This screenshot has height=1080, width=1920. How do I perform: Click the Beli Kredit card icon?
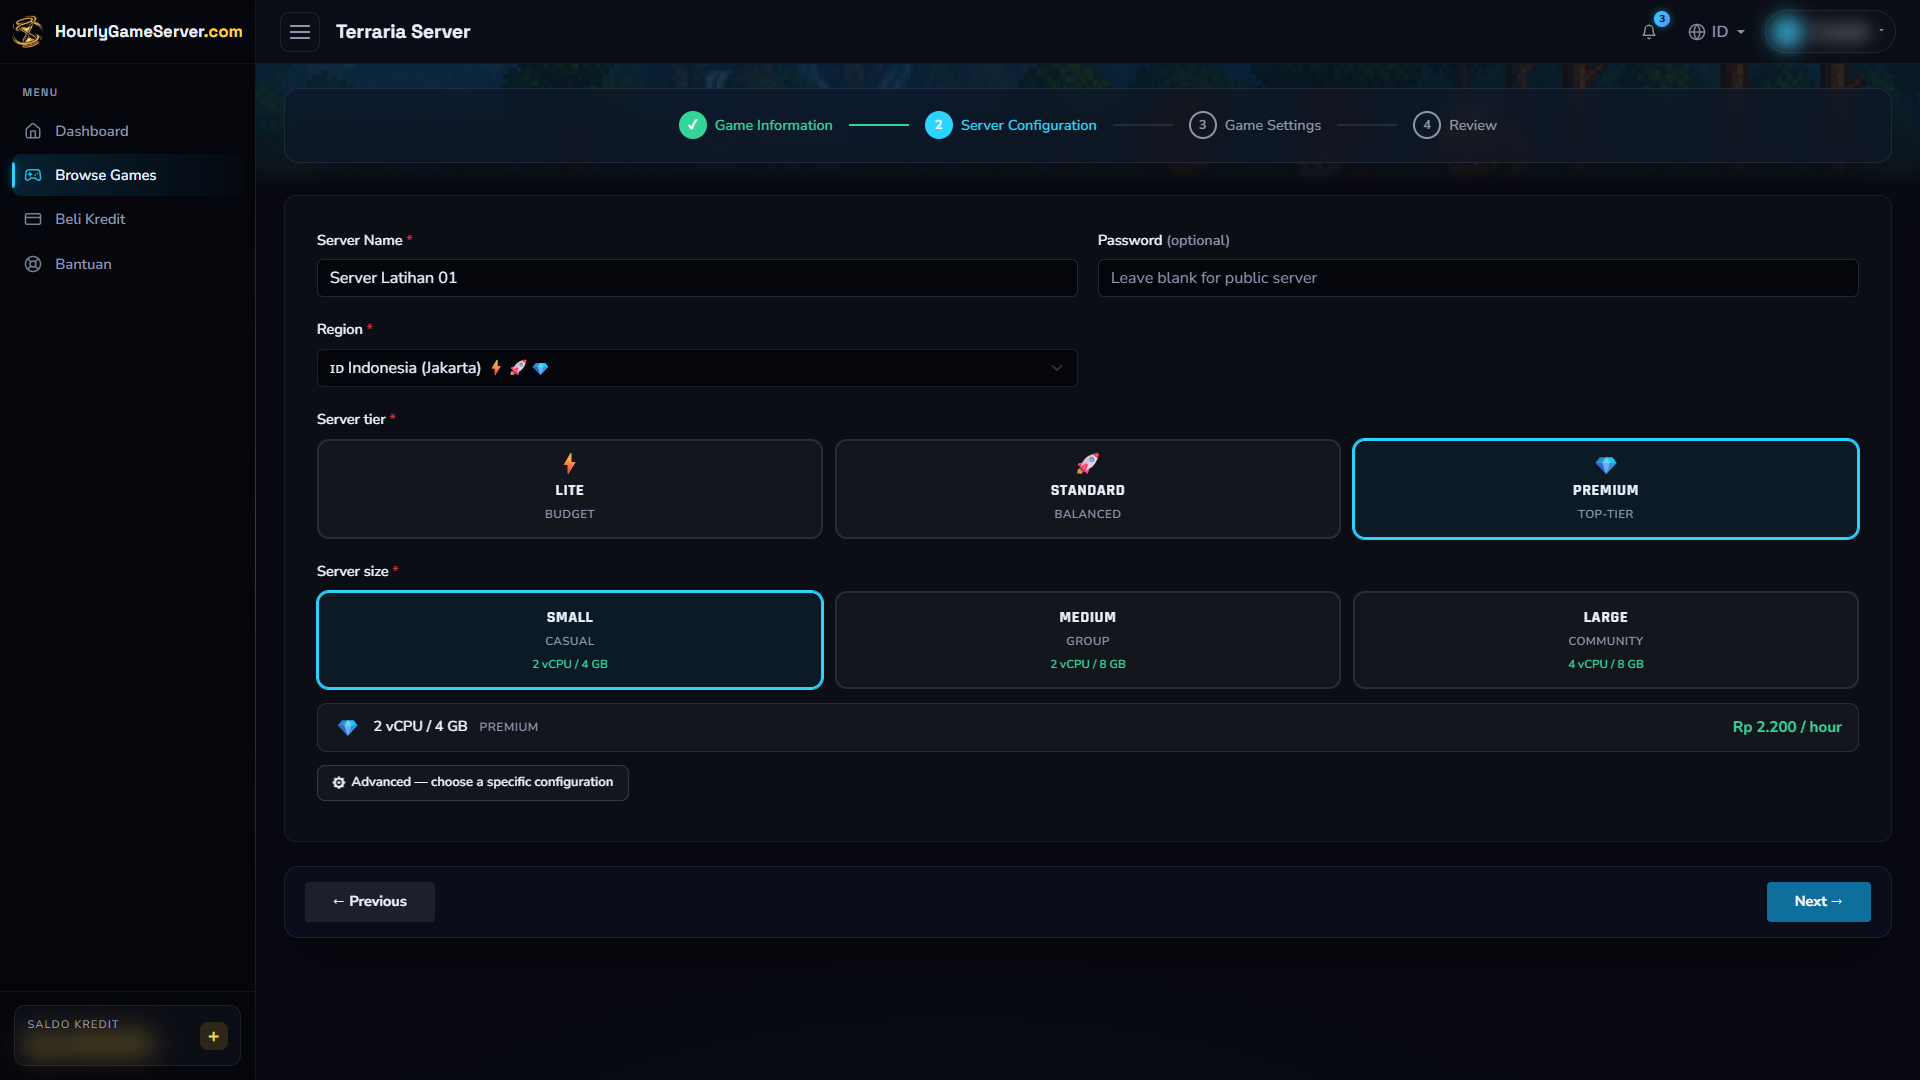[33, 219]
